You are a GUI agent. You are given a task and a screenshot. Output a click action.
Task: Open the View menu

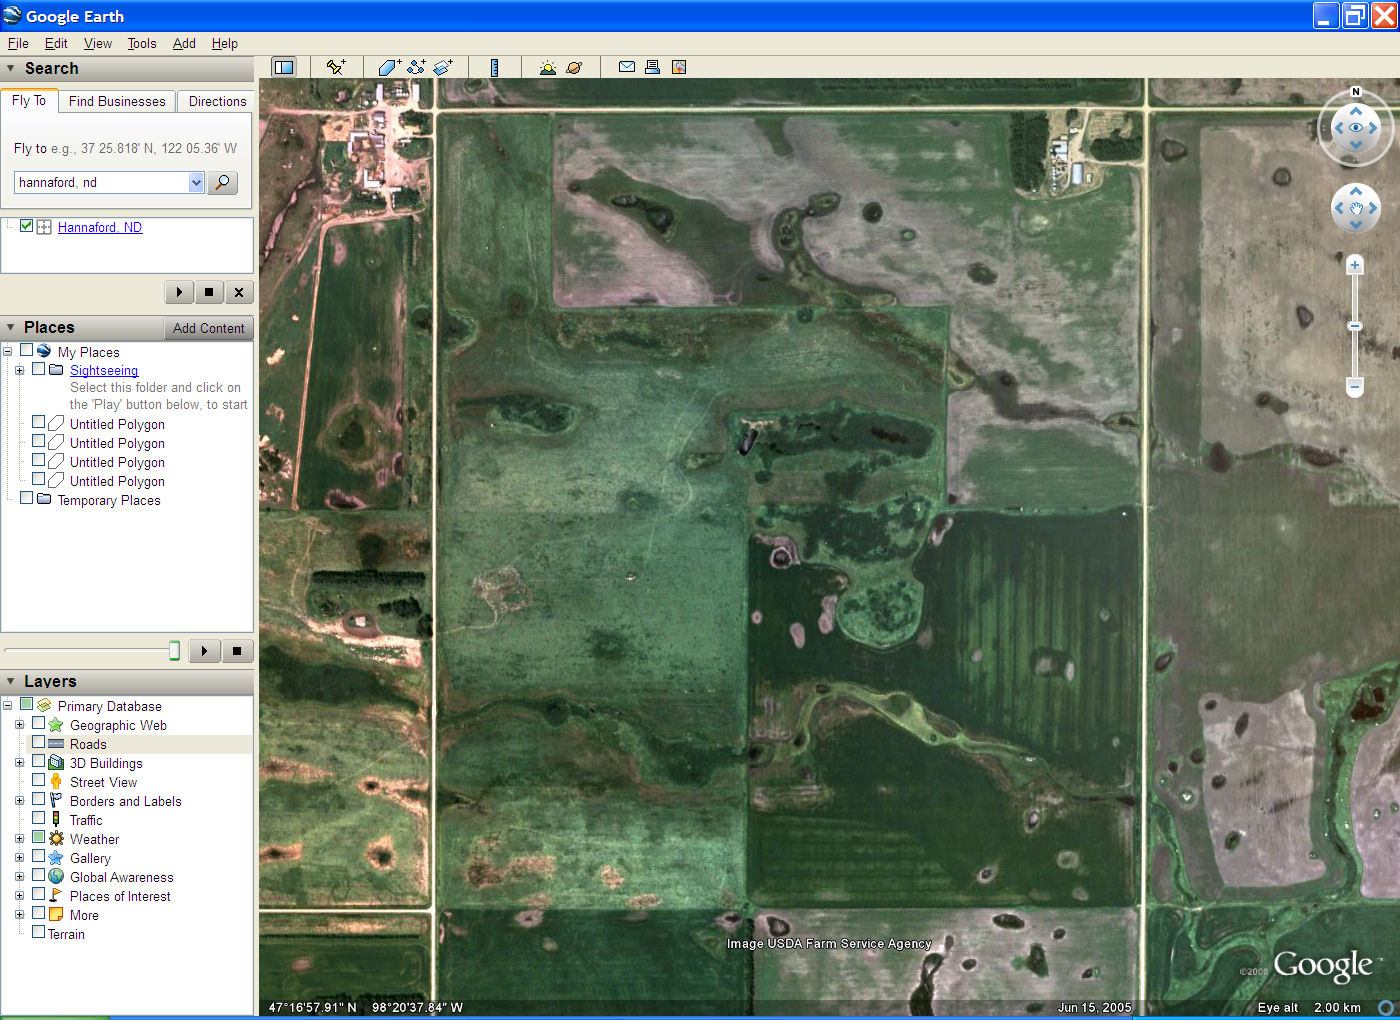[x=98, y=43]
